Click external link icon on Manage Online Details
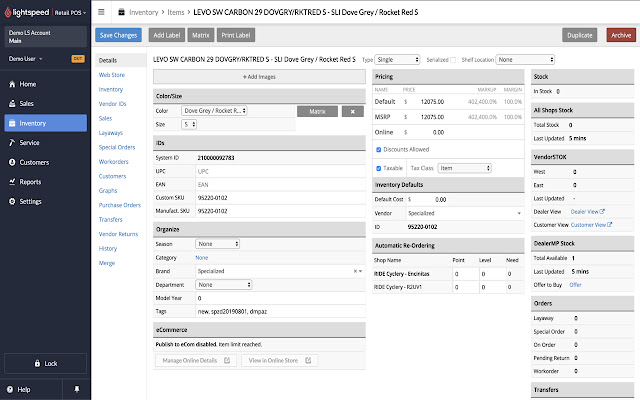Screen dimensions: 640x400 [x=227, y=360]
